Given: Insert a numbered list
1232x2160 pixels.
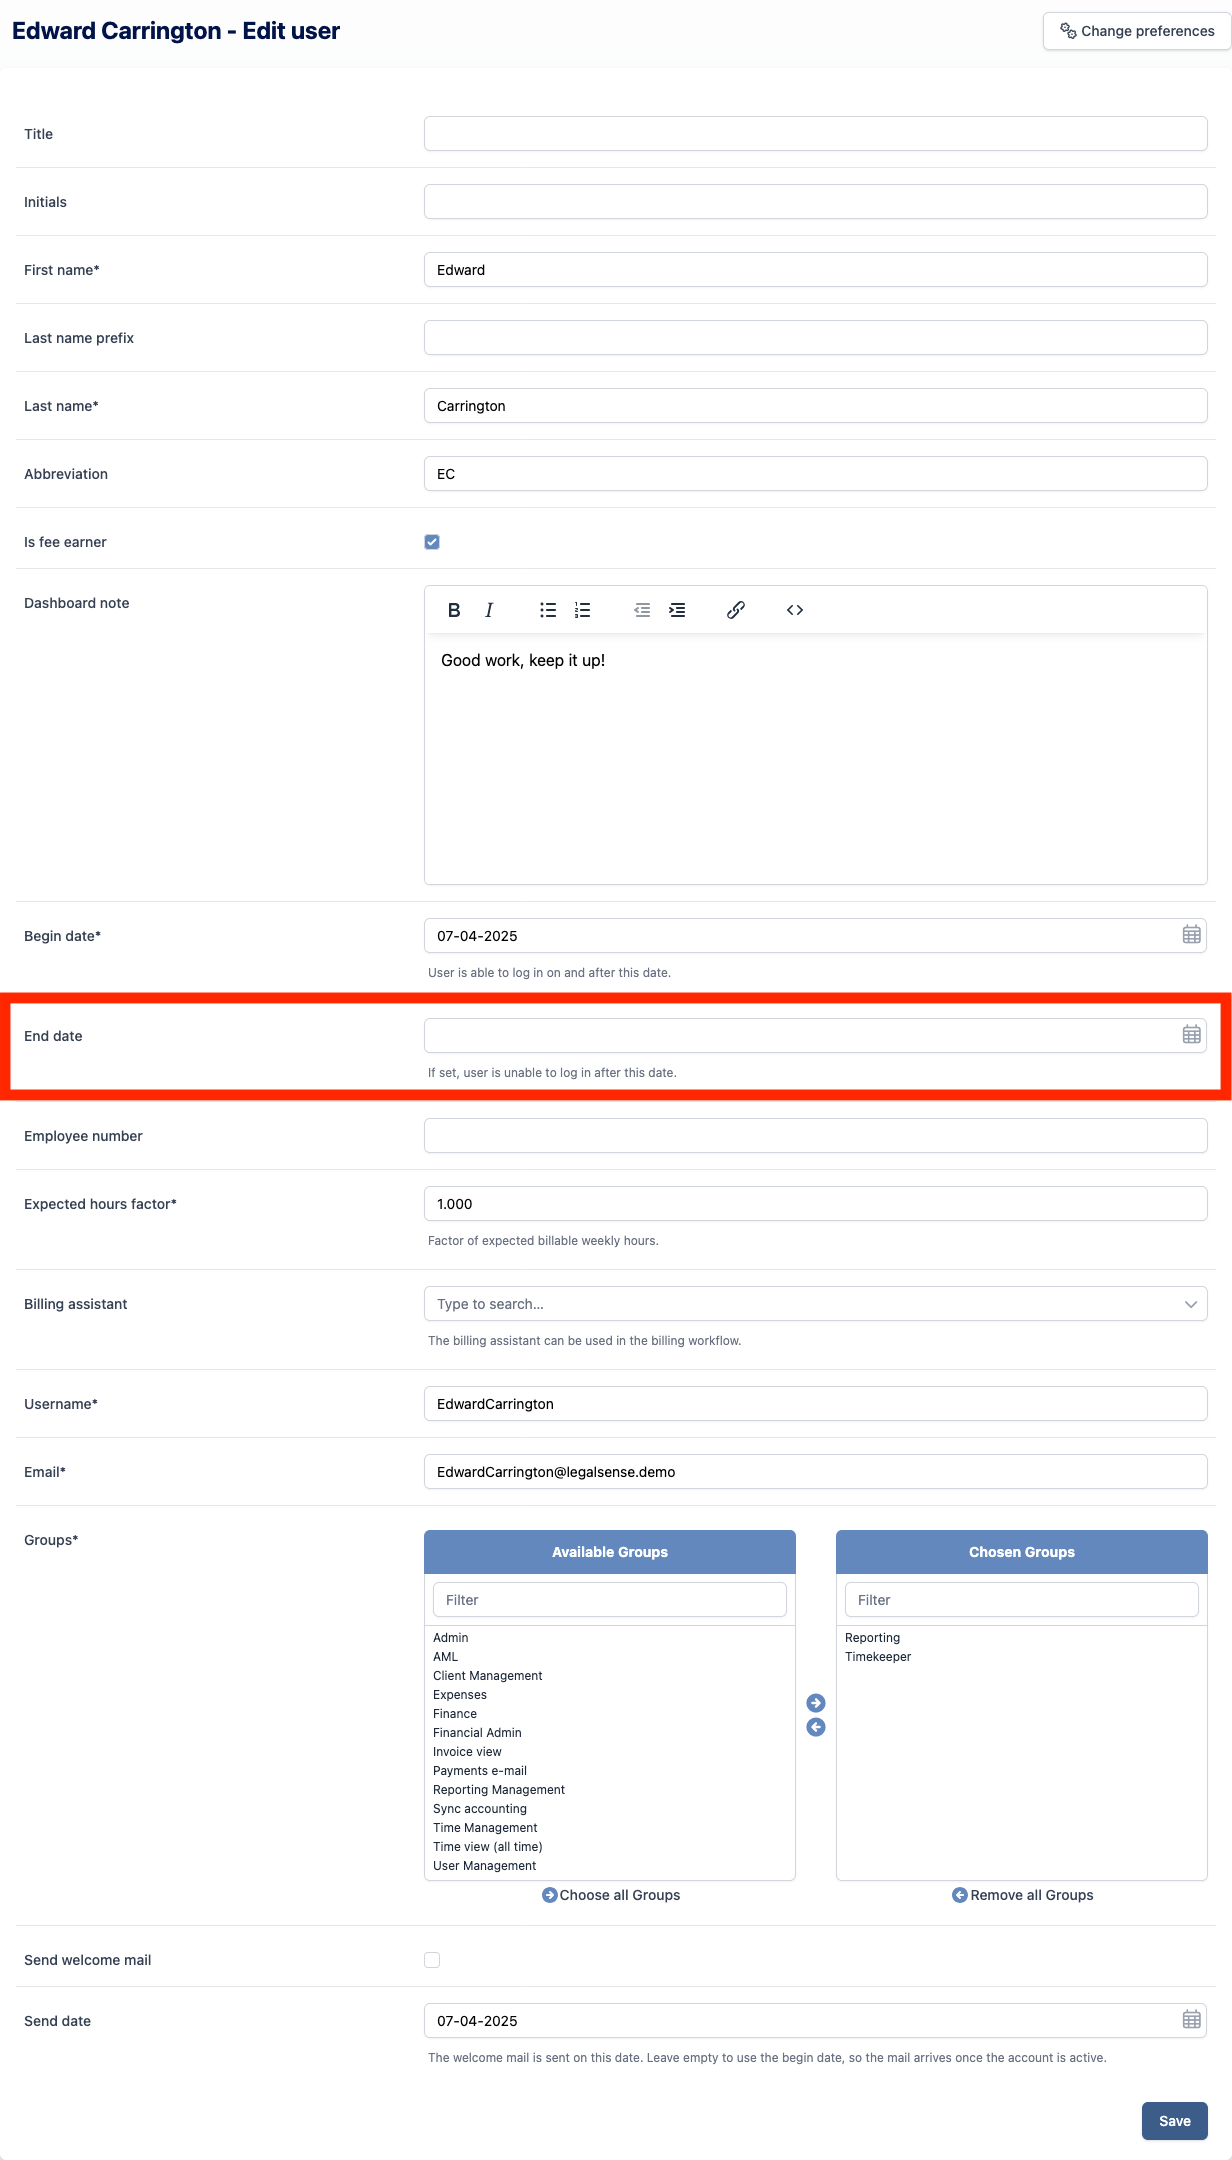Looking at the screenshot, I should (x=583, y=610).
